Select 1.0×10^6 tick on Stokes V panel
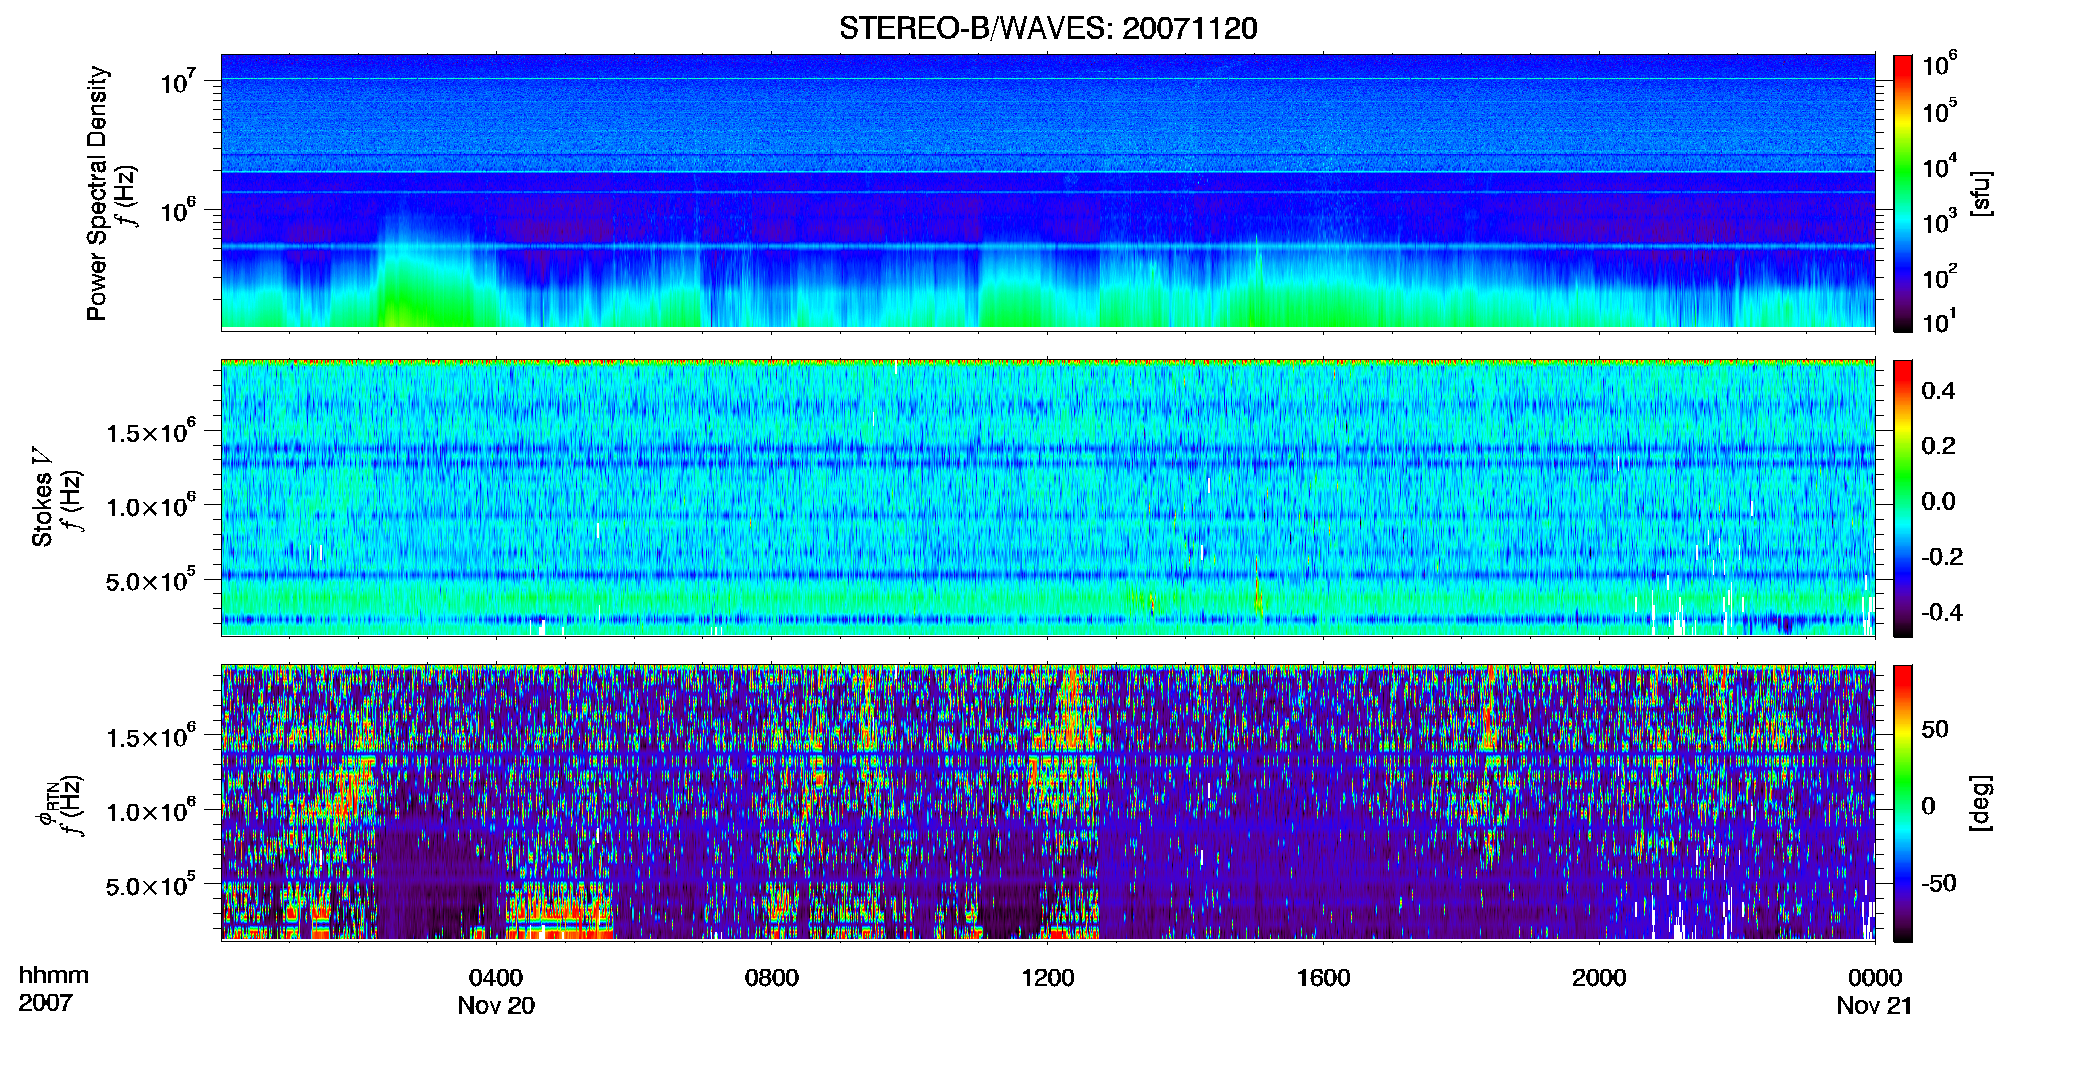This screenshot has height=1080, width=2096. click(151, 505)
